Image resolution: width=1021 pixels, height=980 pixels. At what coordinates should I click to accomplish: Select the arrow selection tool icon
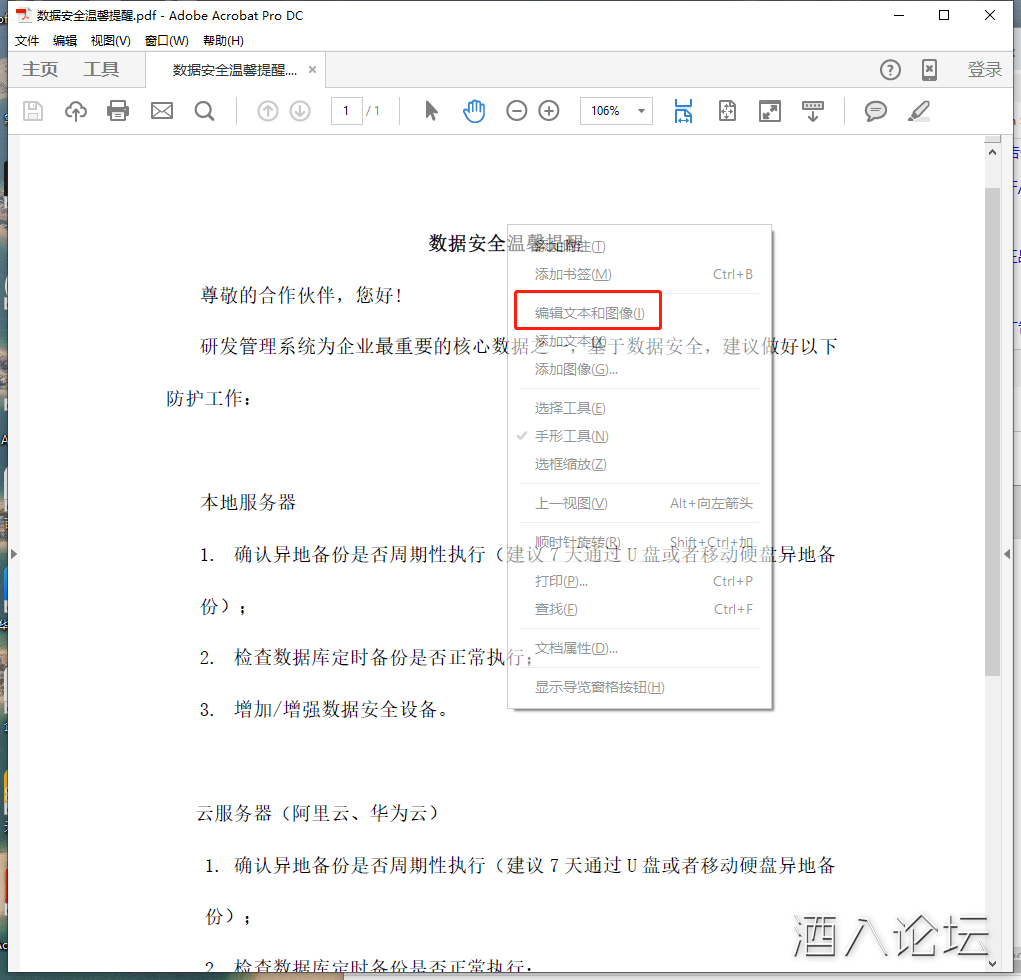(x=431, y=111)
